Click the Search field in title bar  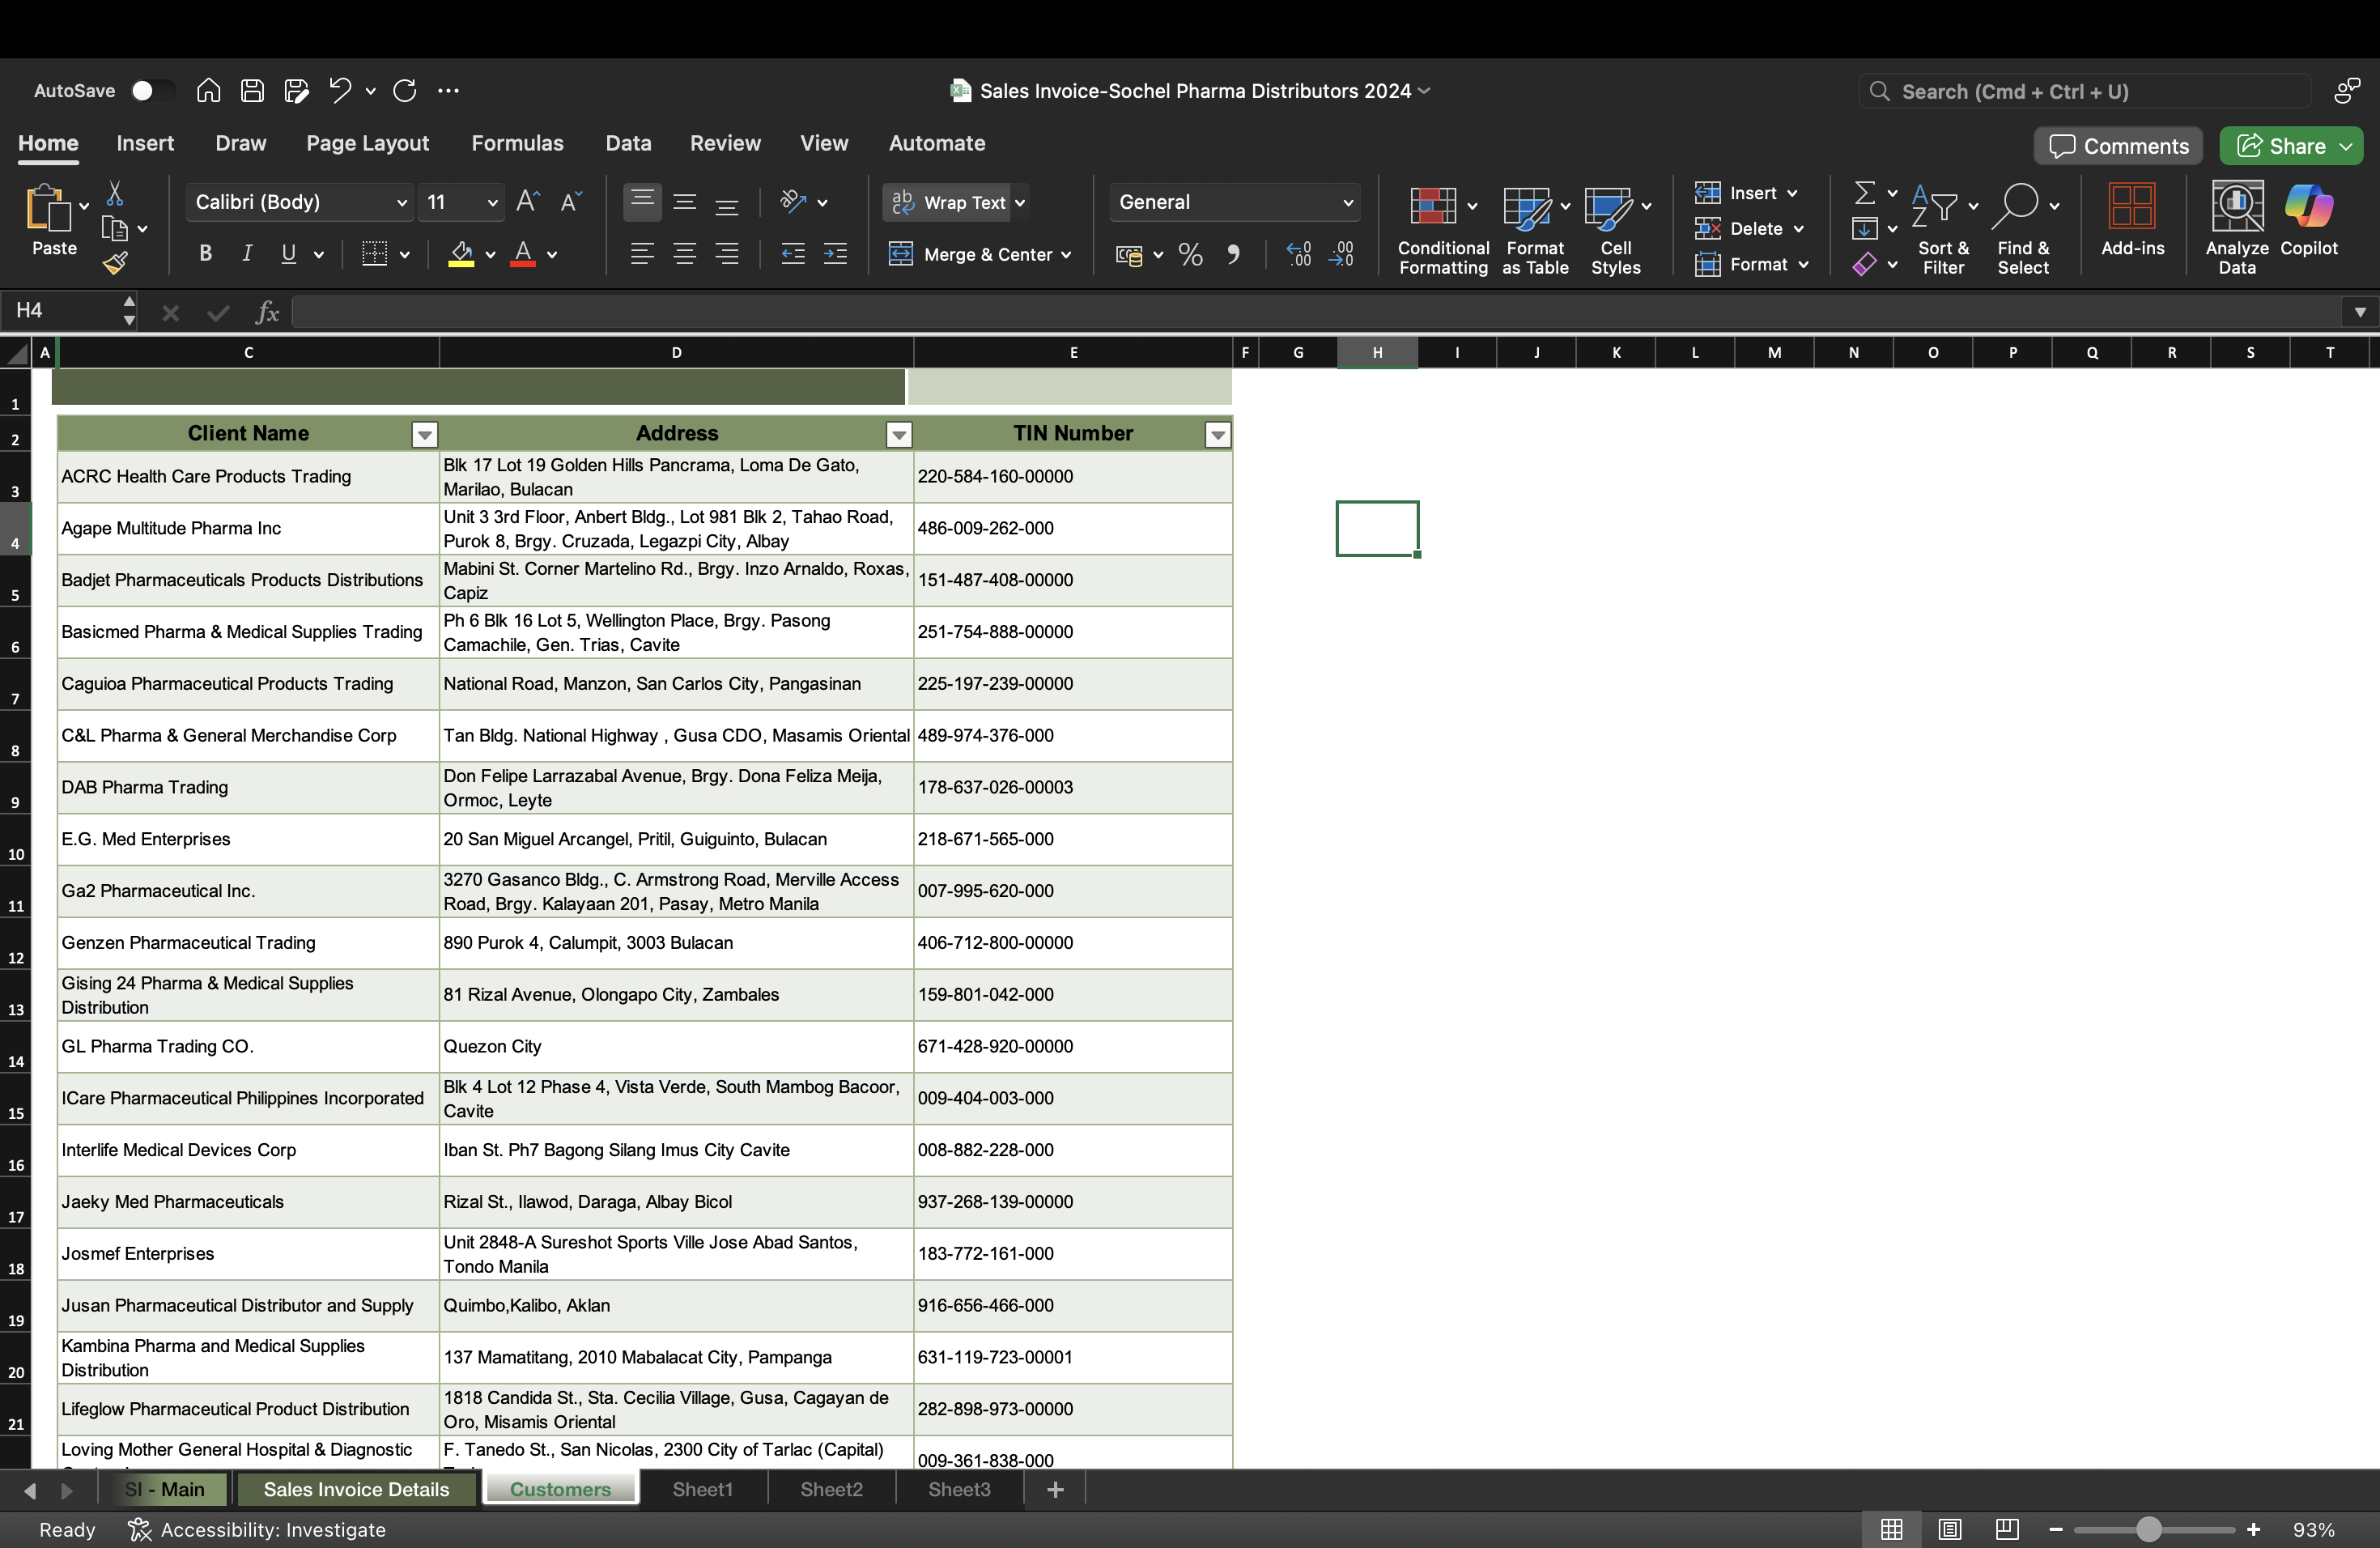click(x=2085, y=91)
